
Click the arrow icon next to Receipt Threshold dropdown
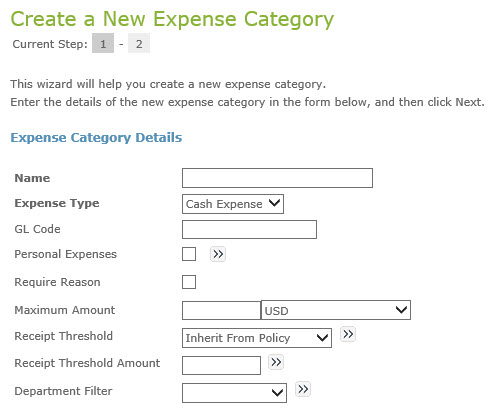pyautogui.click(x=348, y=334)
